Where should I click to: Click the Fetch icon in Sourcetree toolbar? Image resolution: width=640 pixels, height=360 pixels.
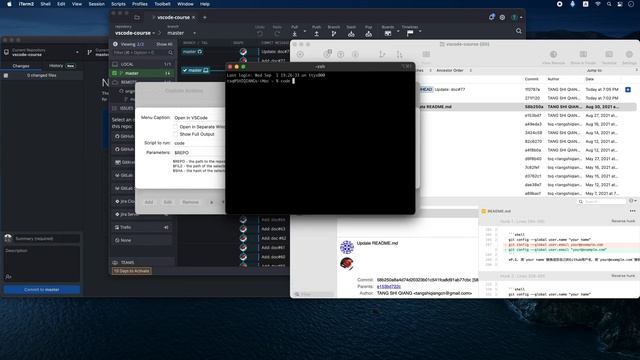click(355, 54)
